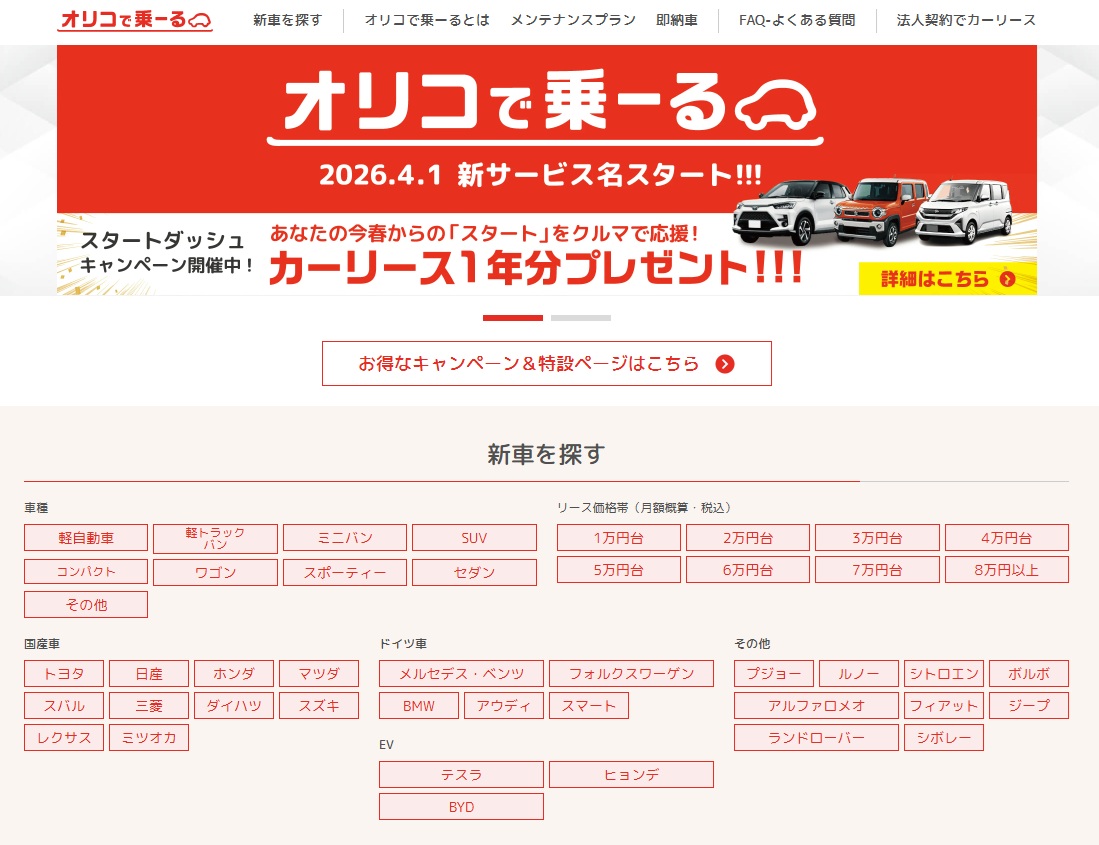Screen dimensions: 1099x845
Task: Select ルノー maker
Action: pyautogui.click(x=859, y=674)
